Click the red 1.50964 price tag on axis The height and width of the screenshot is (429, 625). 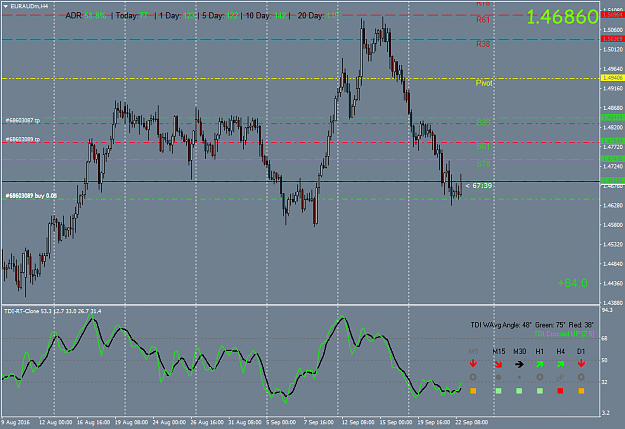(x=612, y=15)
